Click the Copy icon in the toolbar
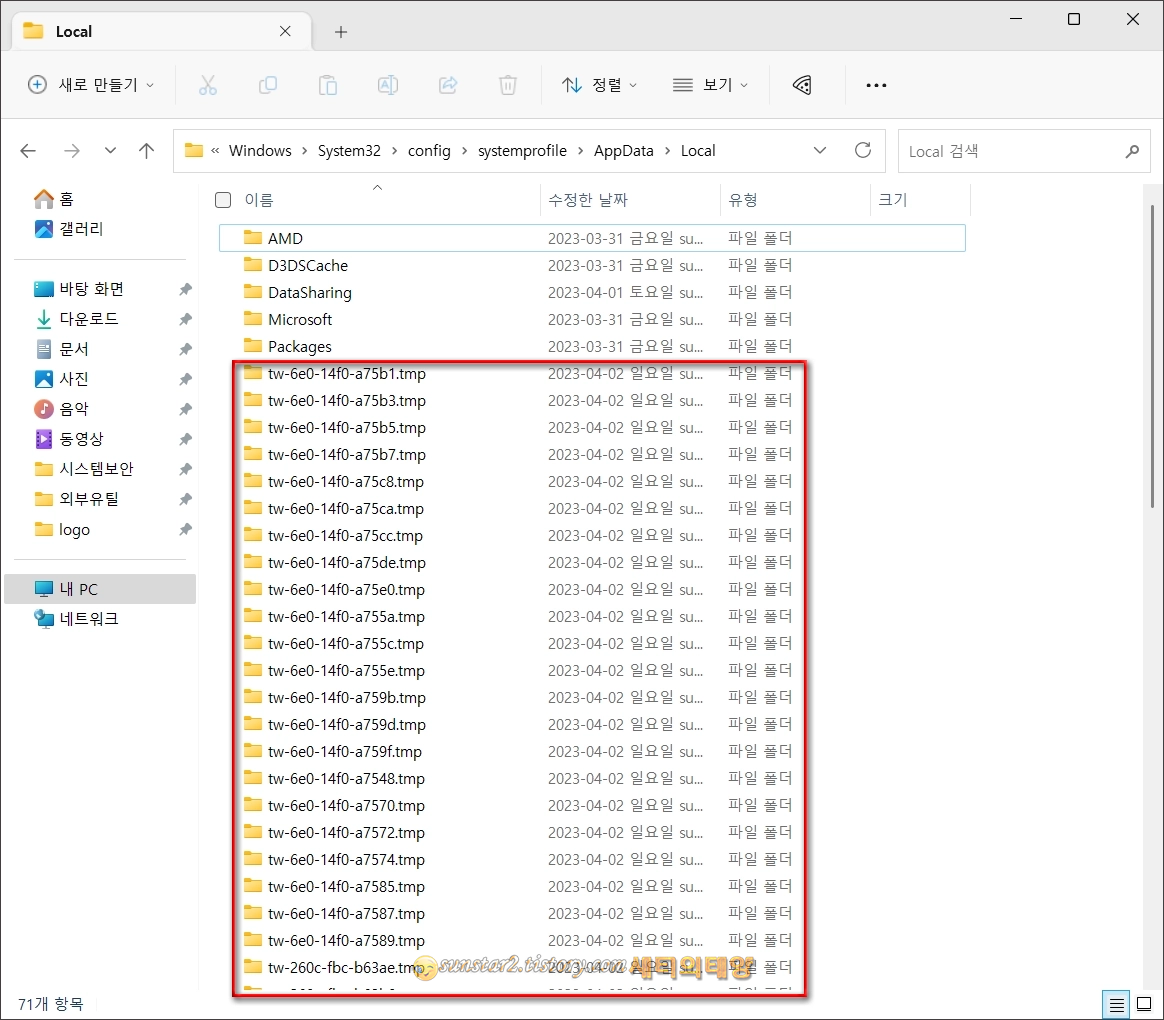The image size is (1164, 1020). coord(268,85)
